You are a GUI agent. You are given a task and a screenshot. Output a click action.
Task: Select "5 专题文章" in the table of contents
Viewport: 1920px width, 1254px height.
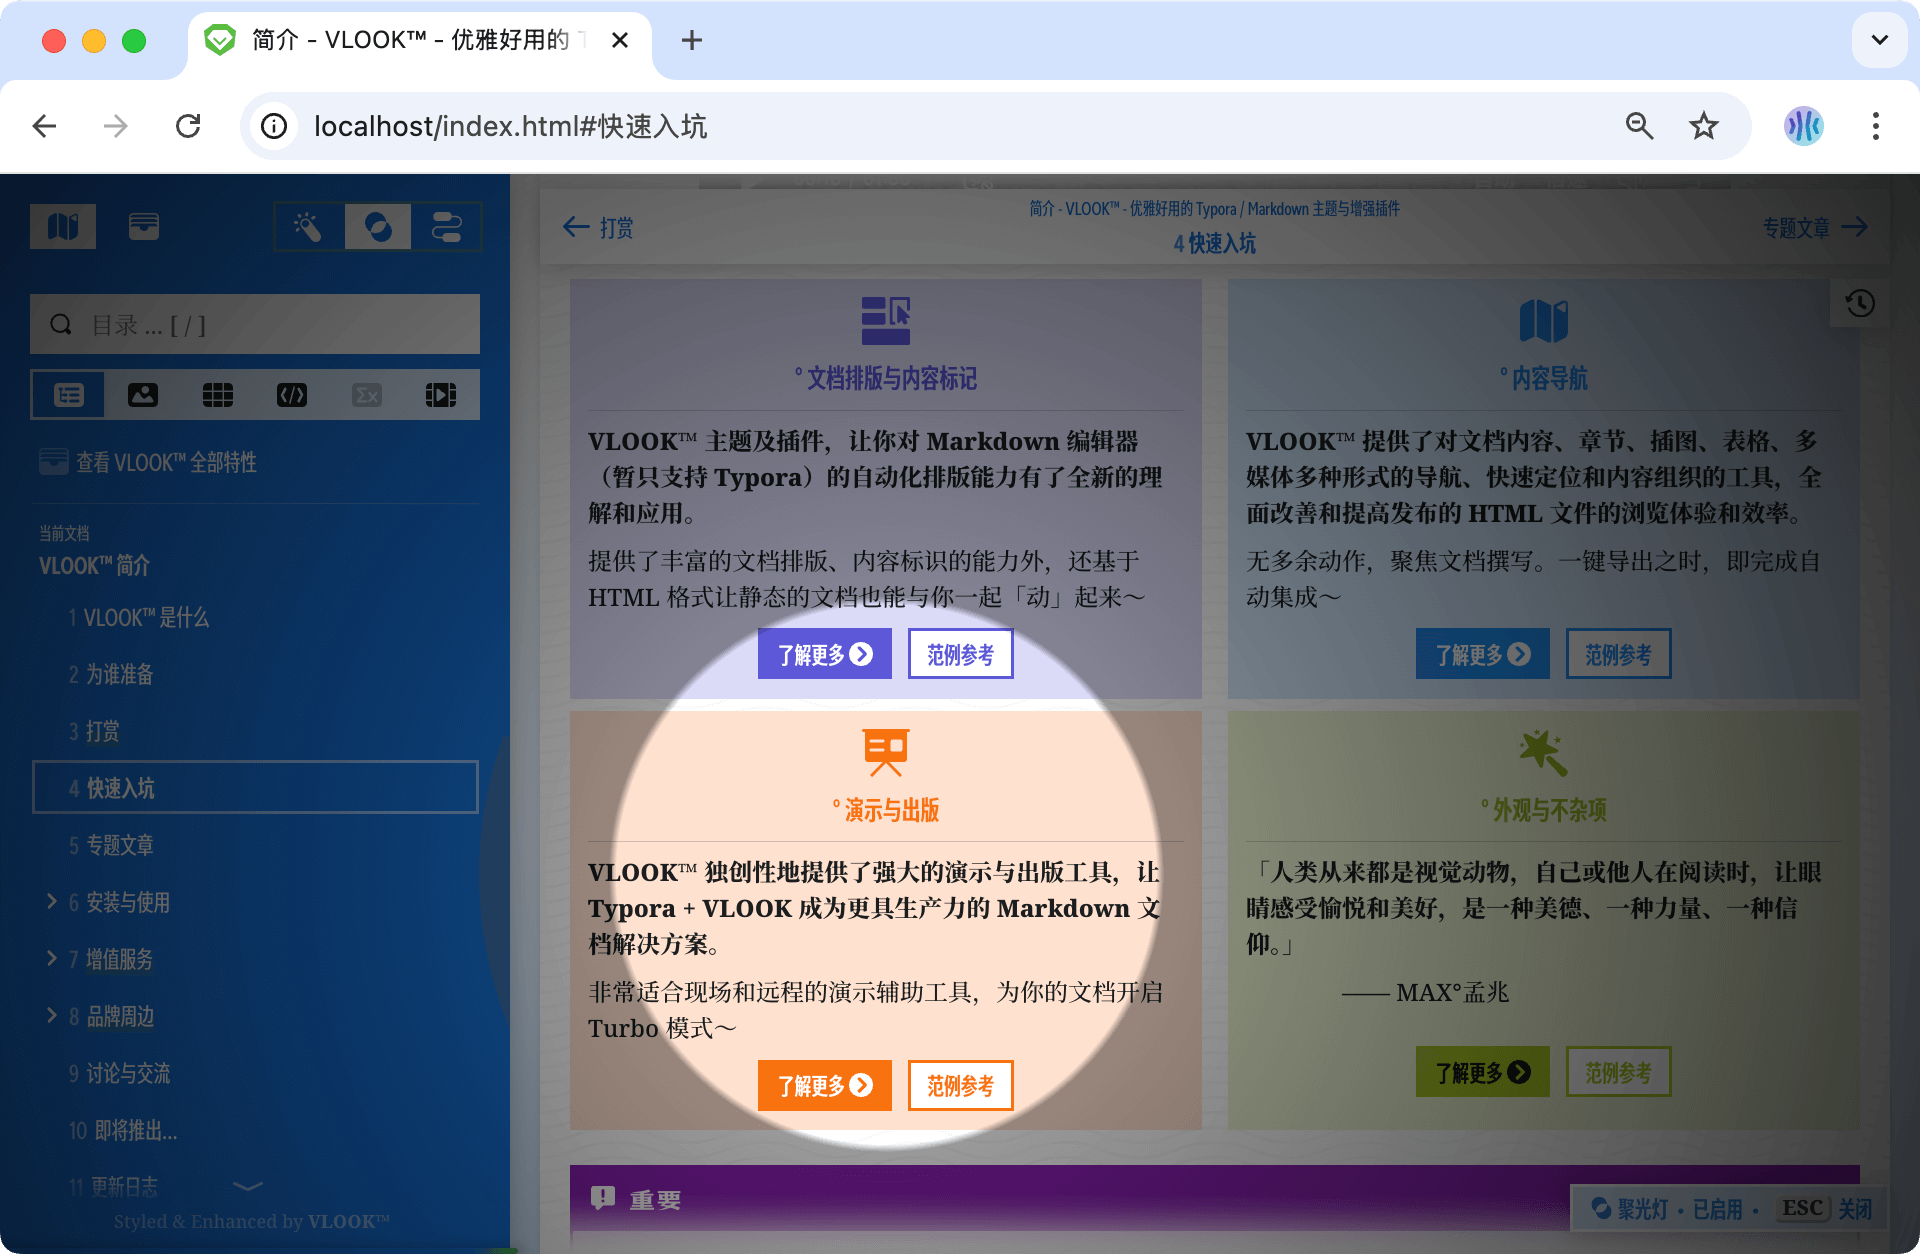click(114, 844)
